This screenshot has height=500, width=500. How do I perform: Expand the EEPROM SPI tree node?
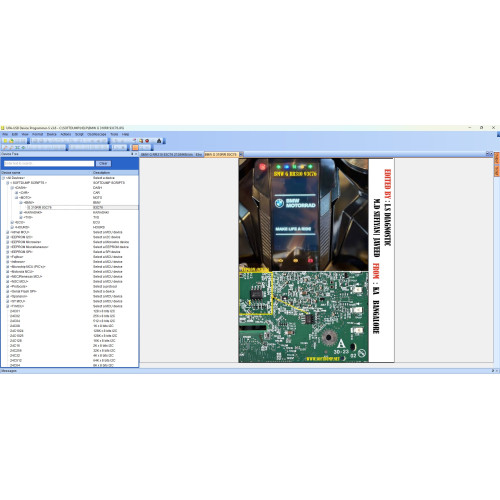tap(8, 252)
